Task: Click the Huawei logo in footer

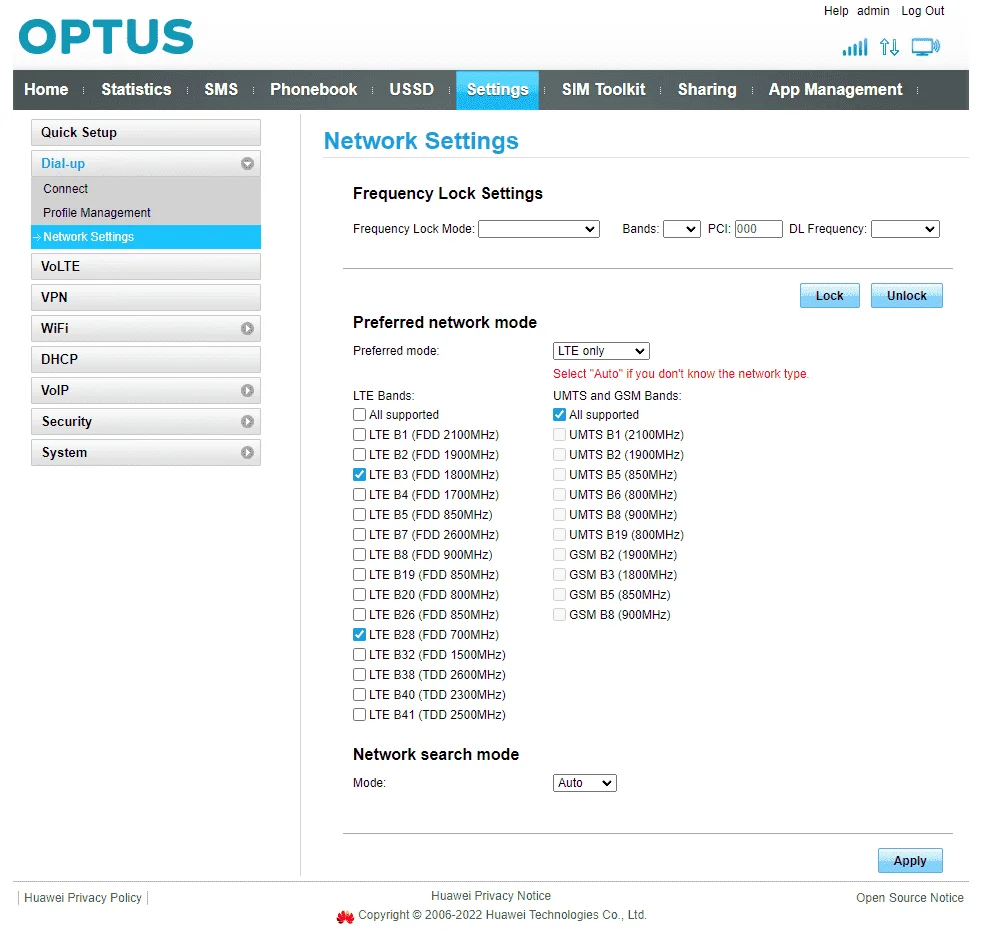Action: 345,917
